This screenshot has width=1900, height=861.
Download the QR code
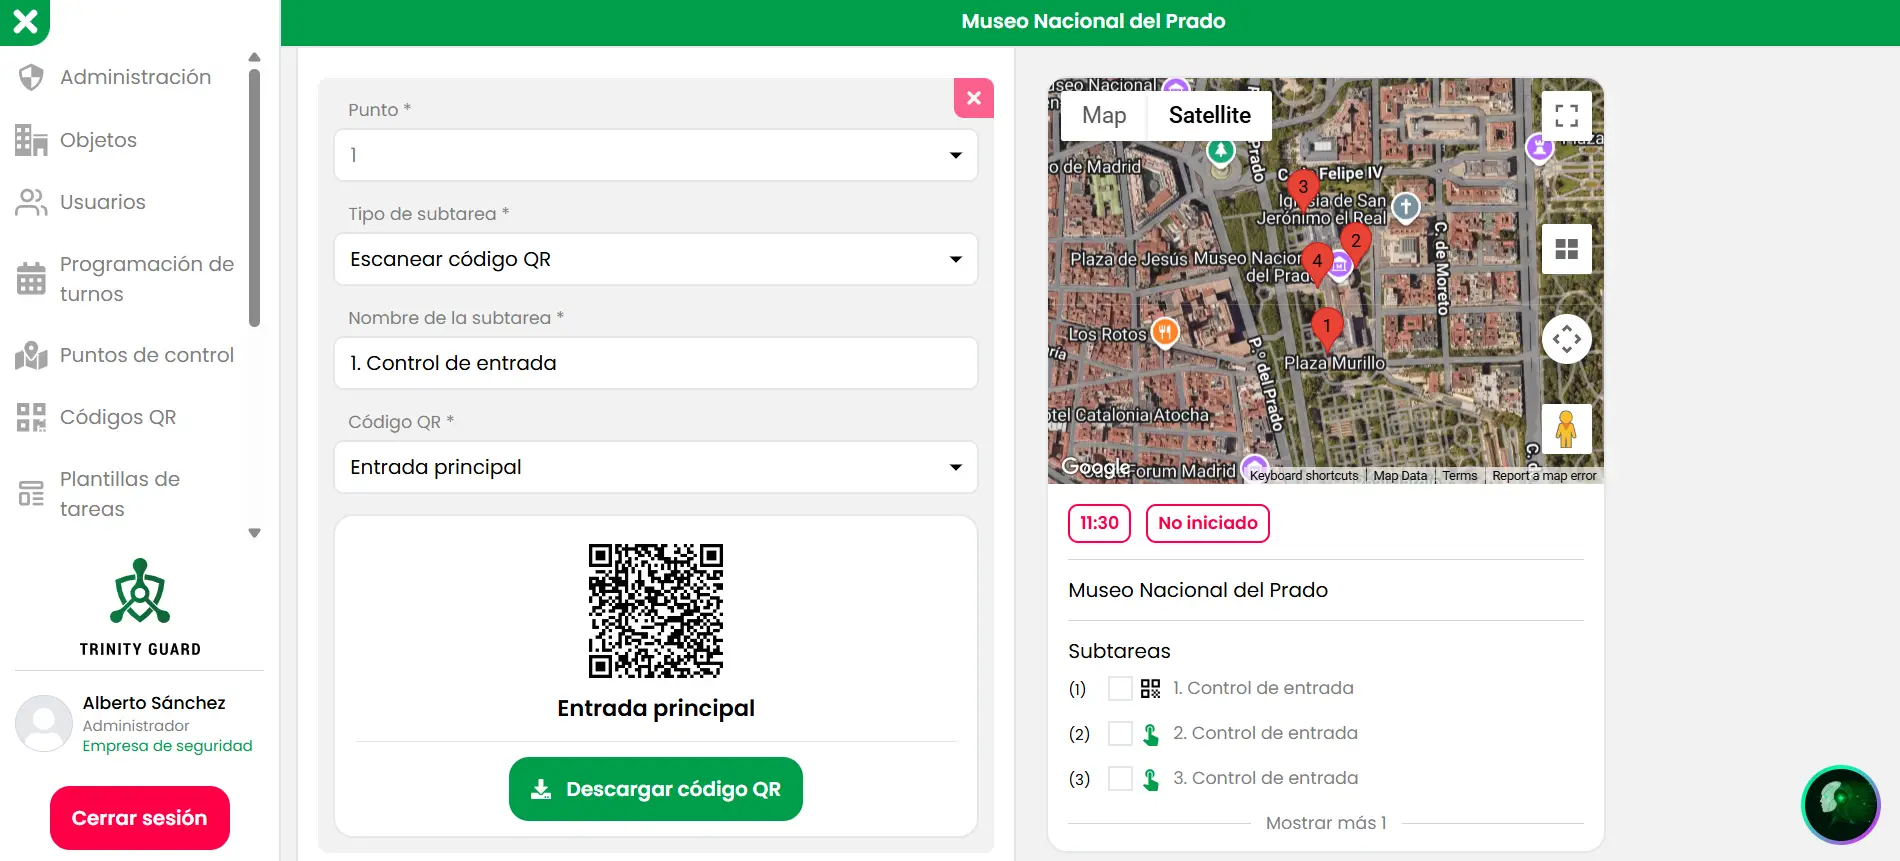[x=655, y=789]
